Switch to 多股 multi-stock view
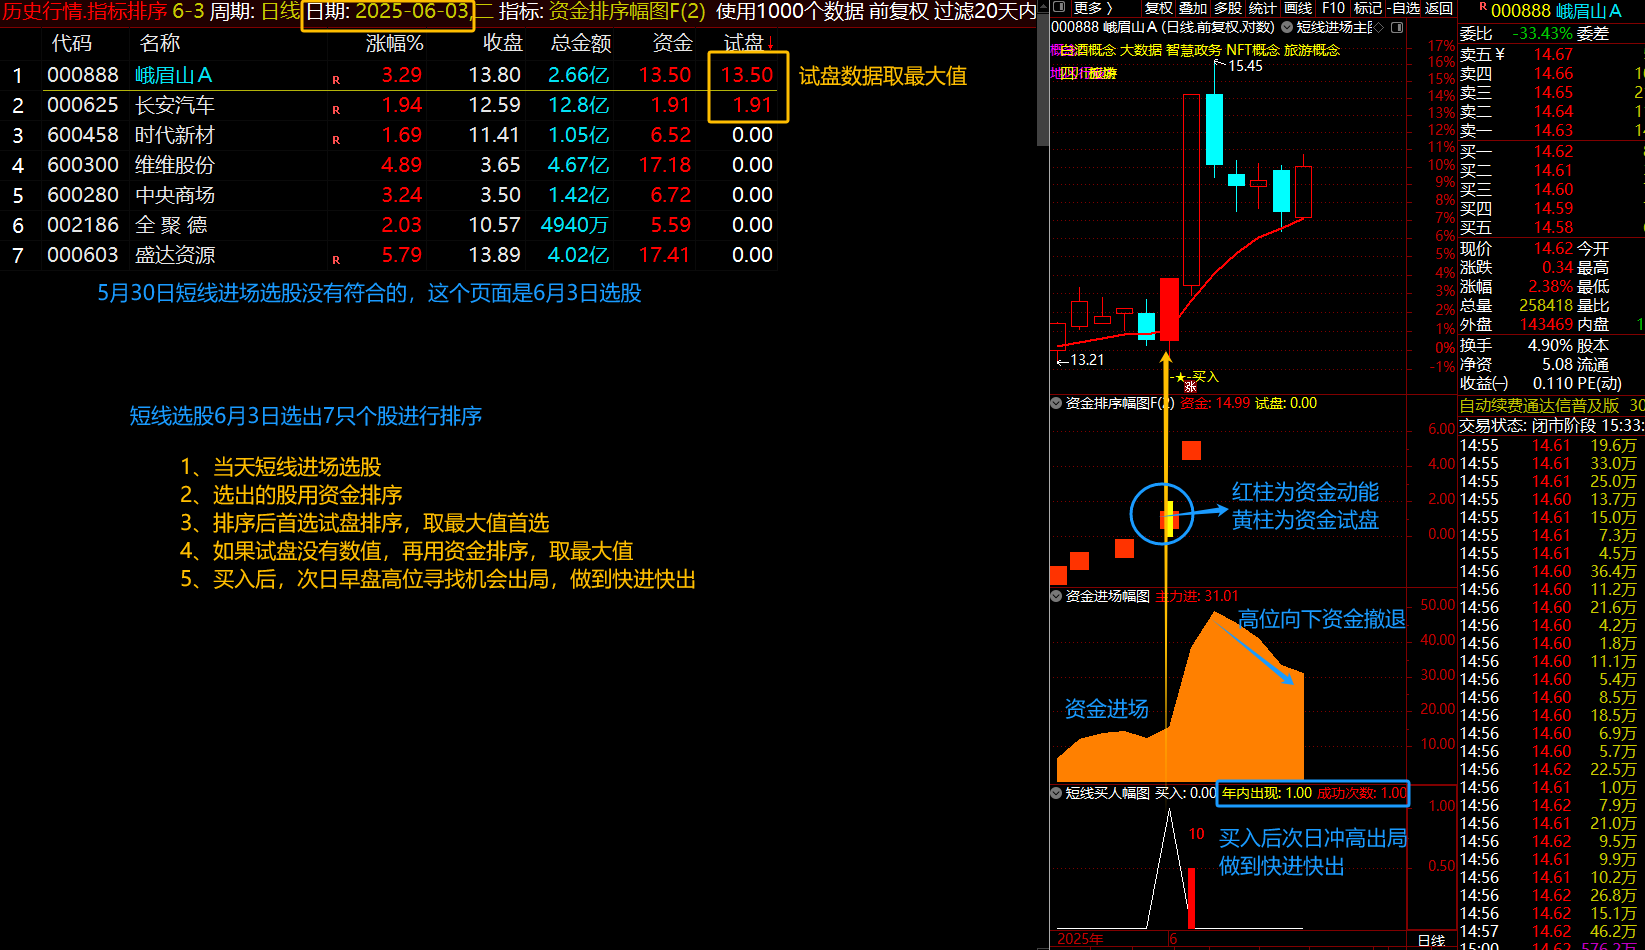The height and width of the screenshot is (950, 1645). point(1228,8)
